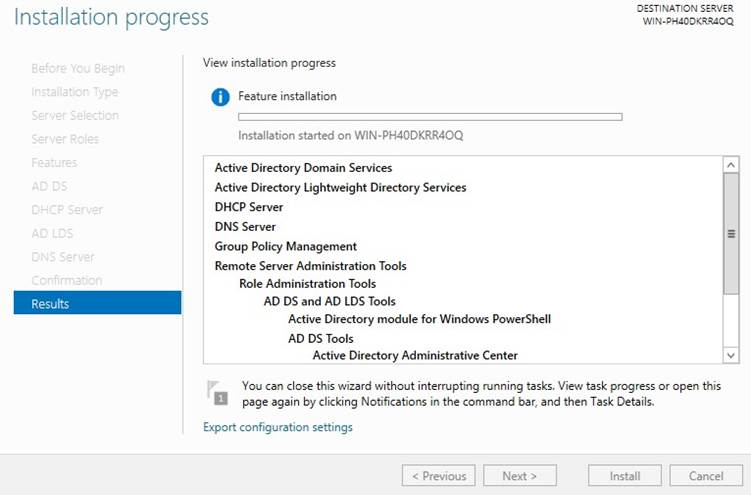The width and height of the screenshot is (751, 495).
Task: Open the Server Roles wizard step
Action: 65,139
